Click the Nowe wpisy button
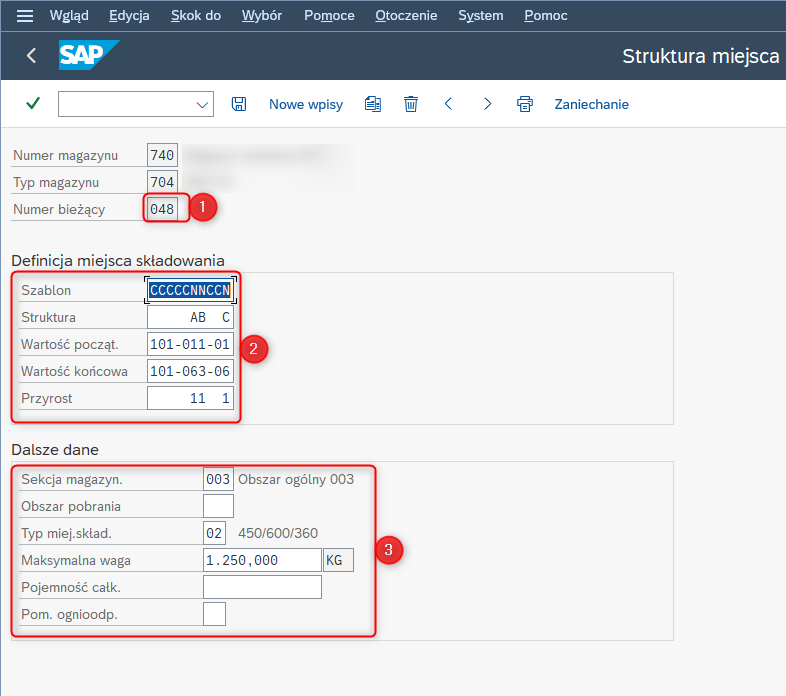Viewport: 786px width, 696px height. pyautogui.click(x=306, y=104)
